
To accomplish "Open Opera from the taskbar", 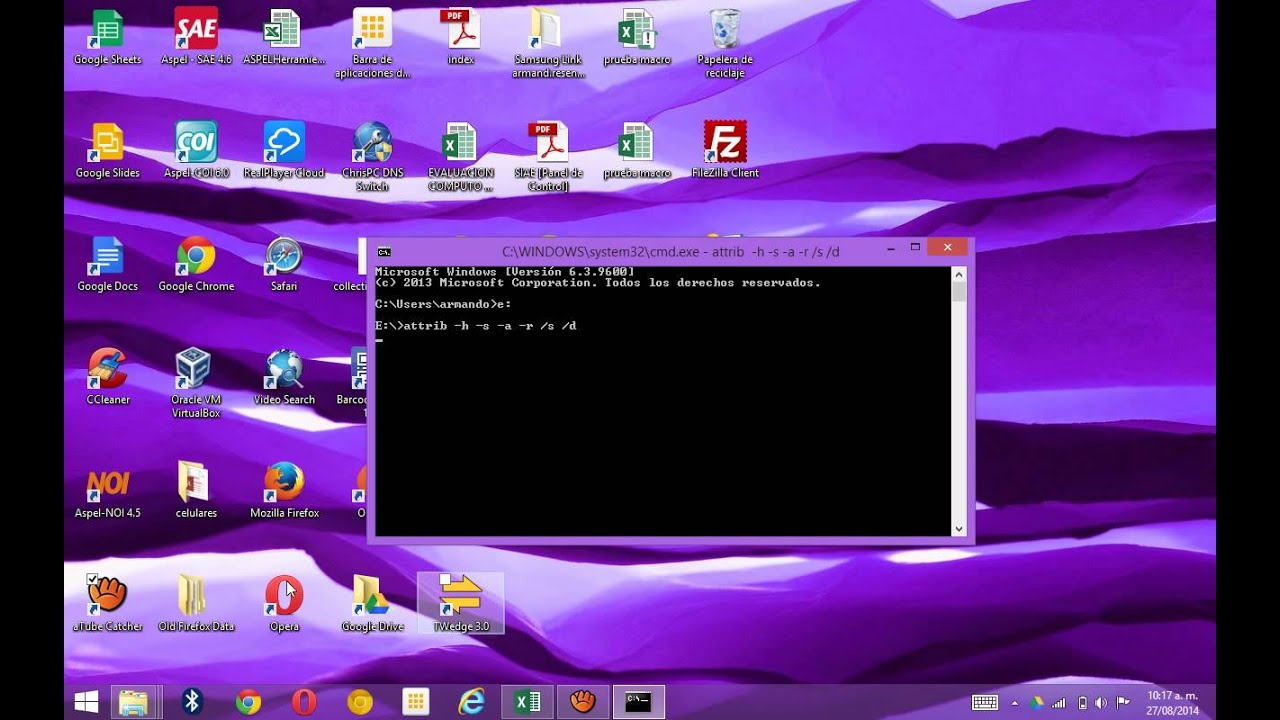I will click(x=304, y=703).
